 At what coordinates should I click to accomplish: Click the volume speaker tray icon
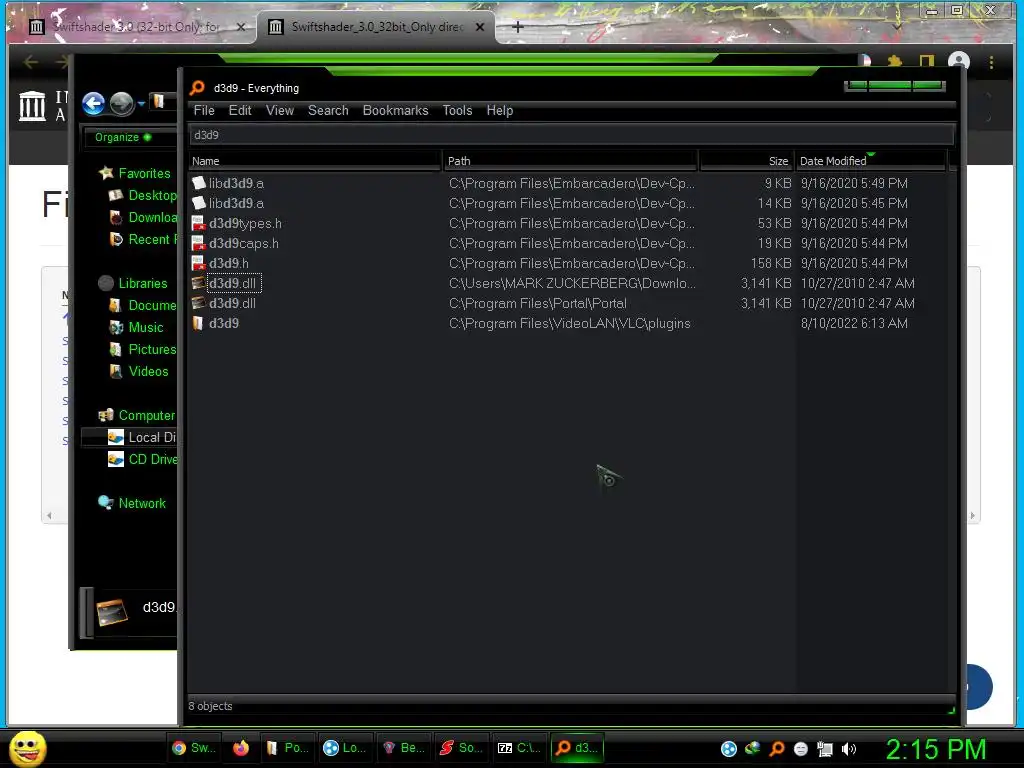pyautogui.click(x=848, y=749)
